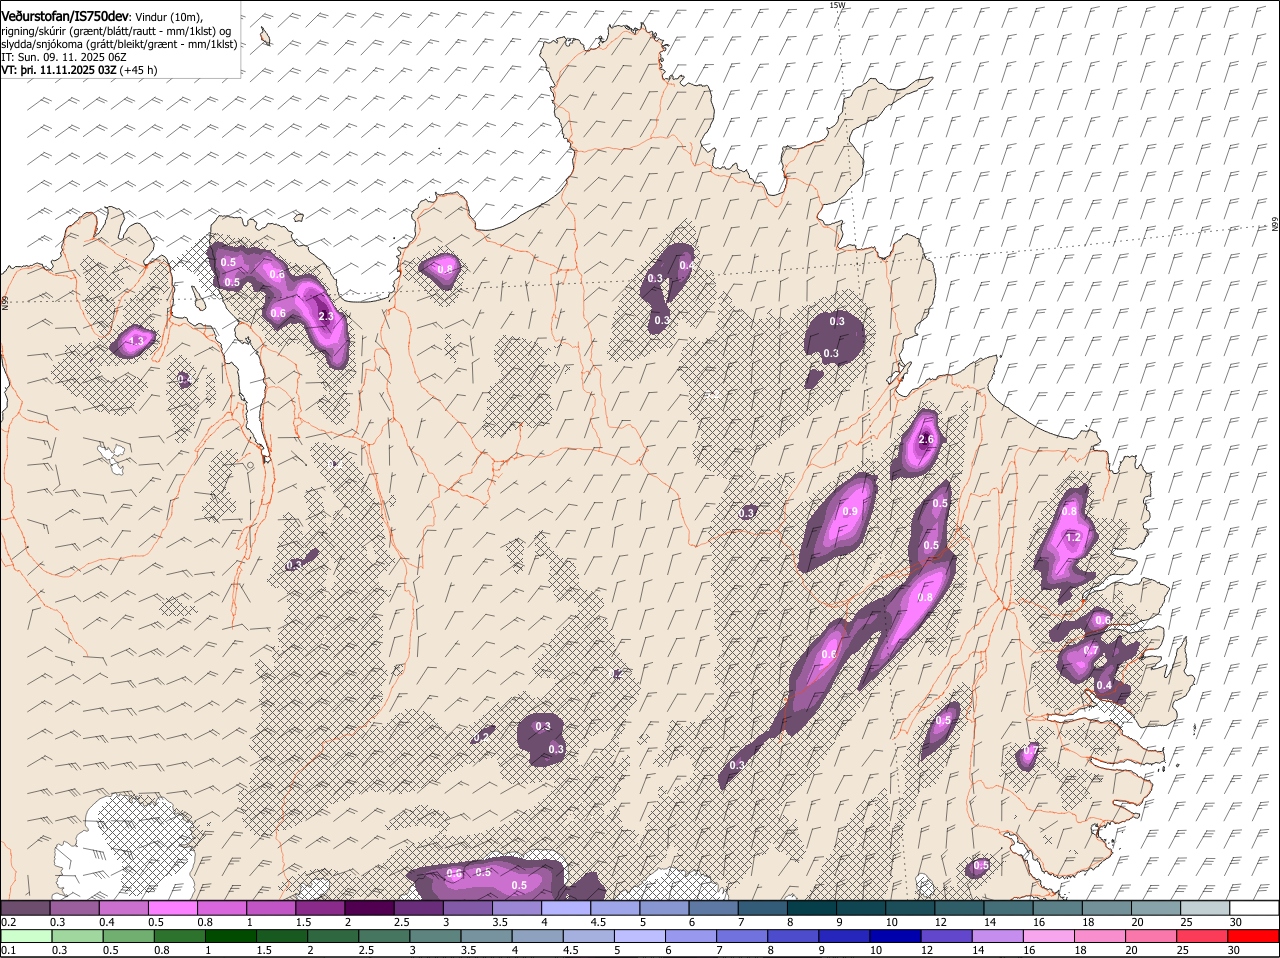Pick the top legend swatch between 2 and 2.5

coord(369,907)
